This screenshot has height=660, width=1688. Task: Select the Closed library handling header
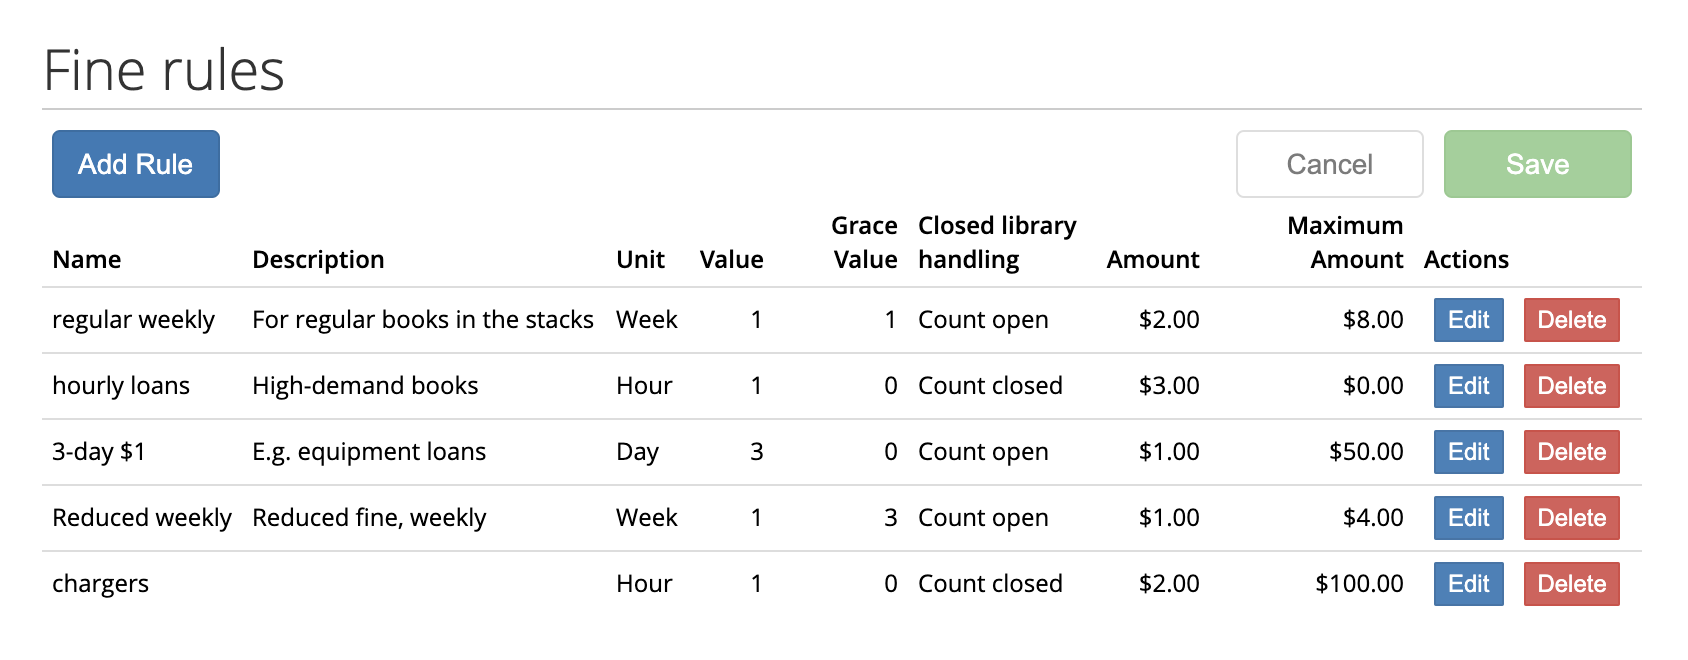pos(997,243)
